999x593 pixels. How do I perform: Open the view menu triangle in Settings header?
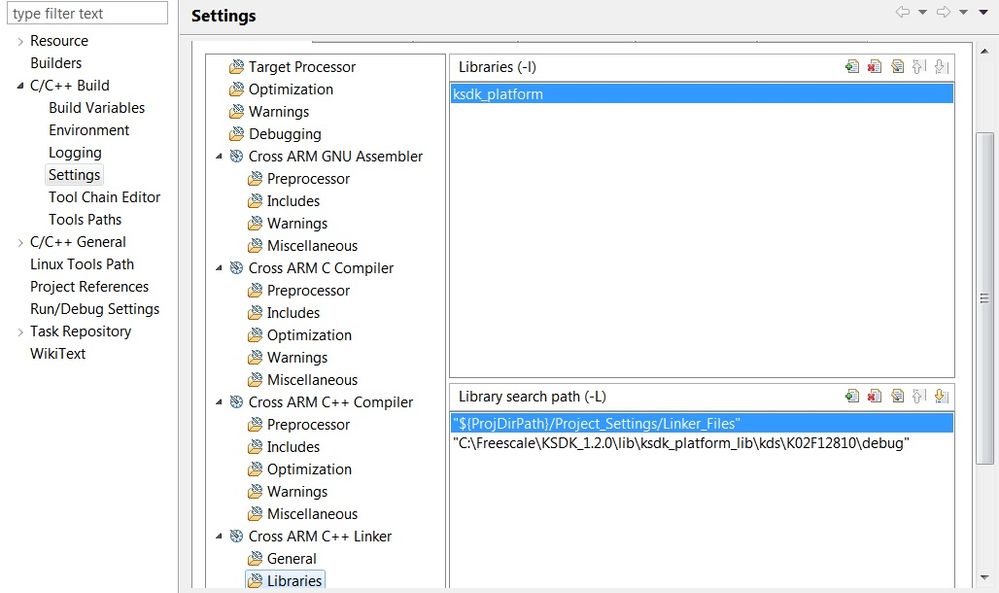coord(983,12)
